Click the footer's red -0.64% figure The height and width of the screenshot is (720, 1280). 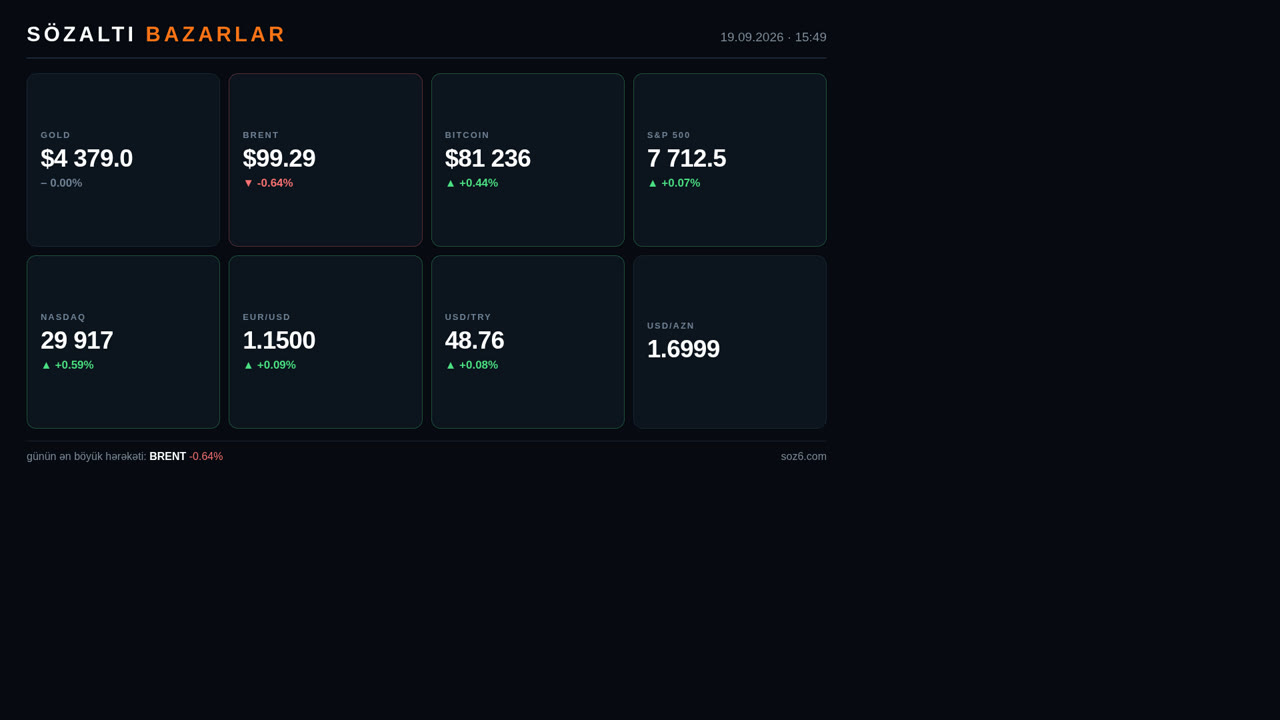coord(206,456)
